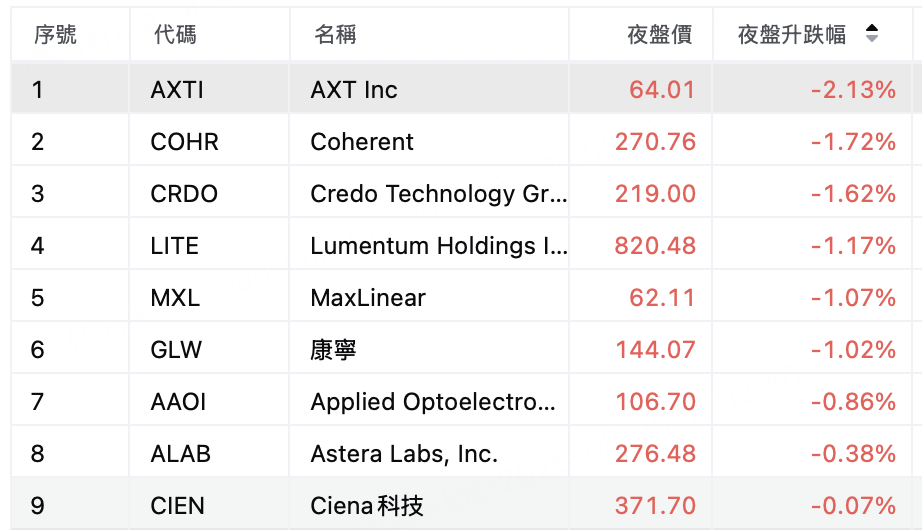Click AXTI change value -2.13%
The height and width of the screenshot is (530, 922).
853,90
